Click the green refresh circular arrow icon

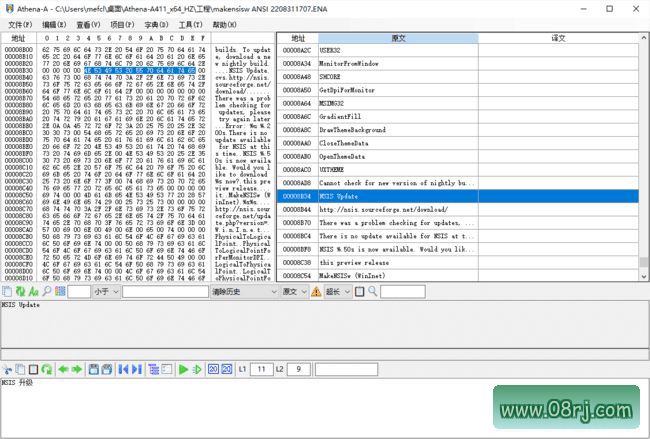tap(47, 369)
